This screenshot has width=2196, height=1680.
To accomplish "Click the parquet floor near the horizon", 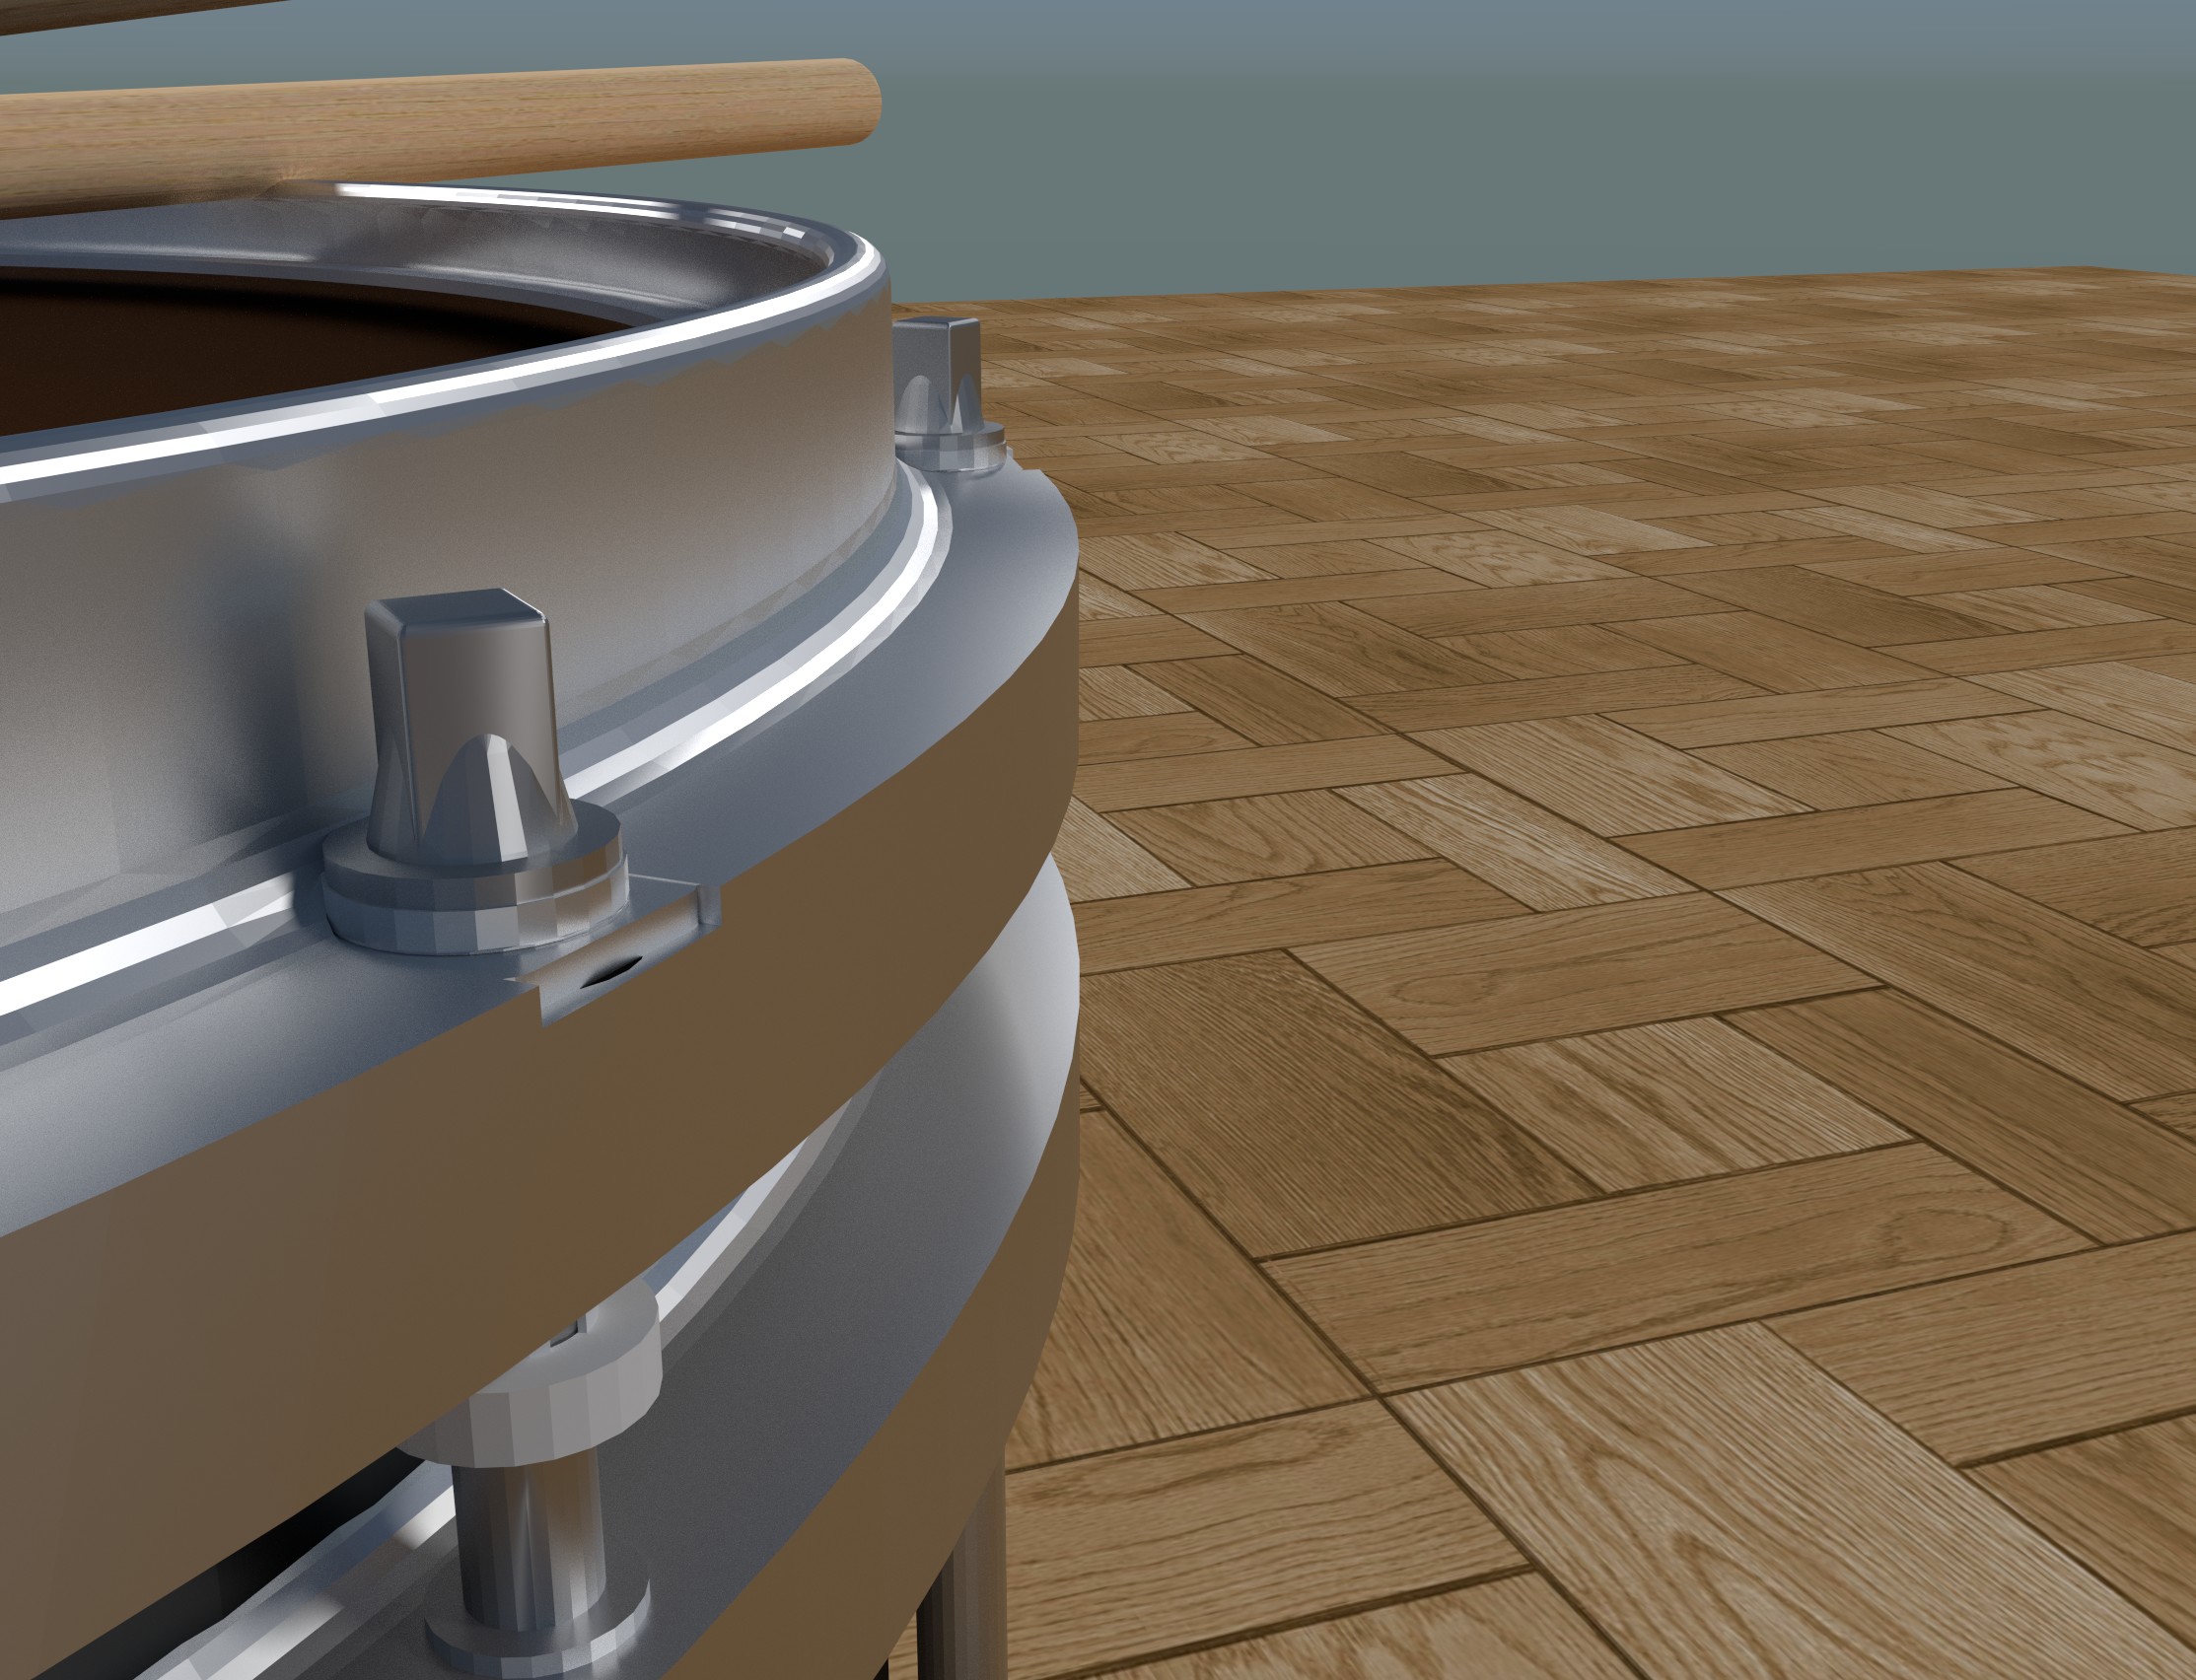I will pyautogui.click(x=1600, y=320).
